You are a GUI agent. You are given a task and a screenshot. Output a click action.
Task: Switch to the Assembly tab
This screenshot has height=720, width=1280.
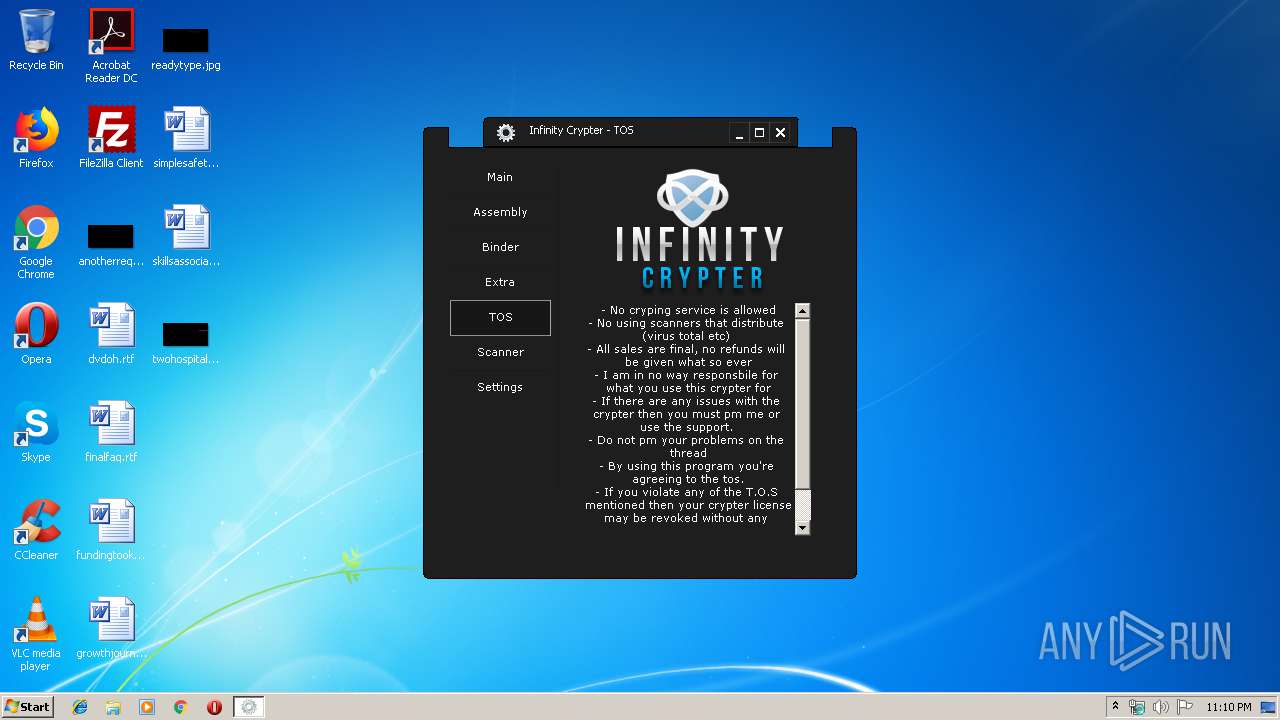[500, 212]
